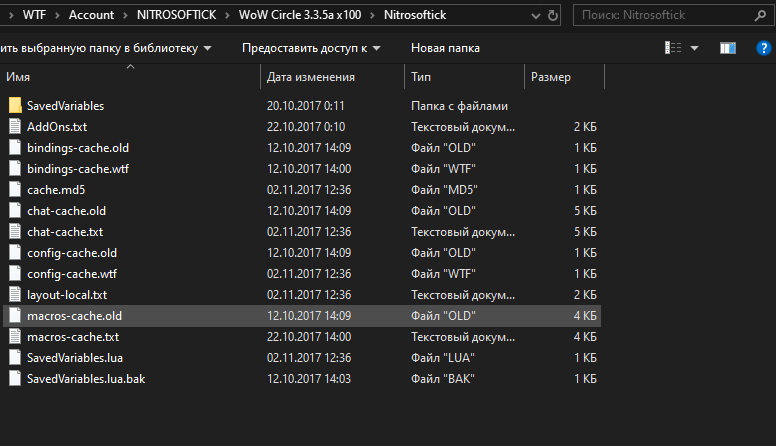
Task: Select the SavedVariables folder icon
Action: (x=15, y=106)
